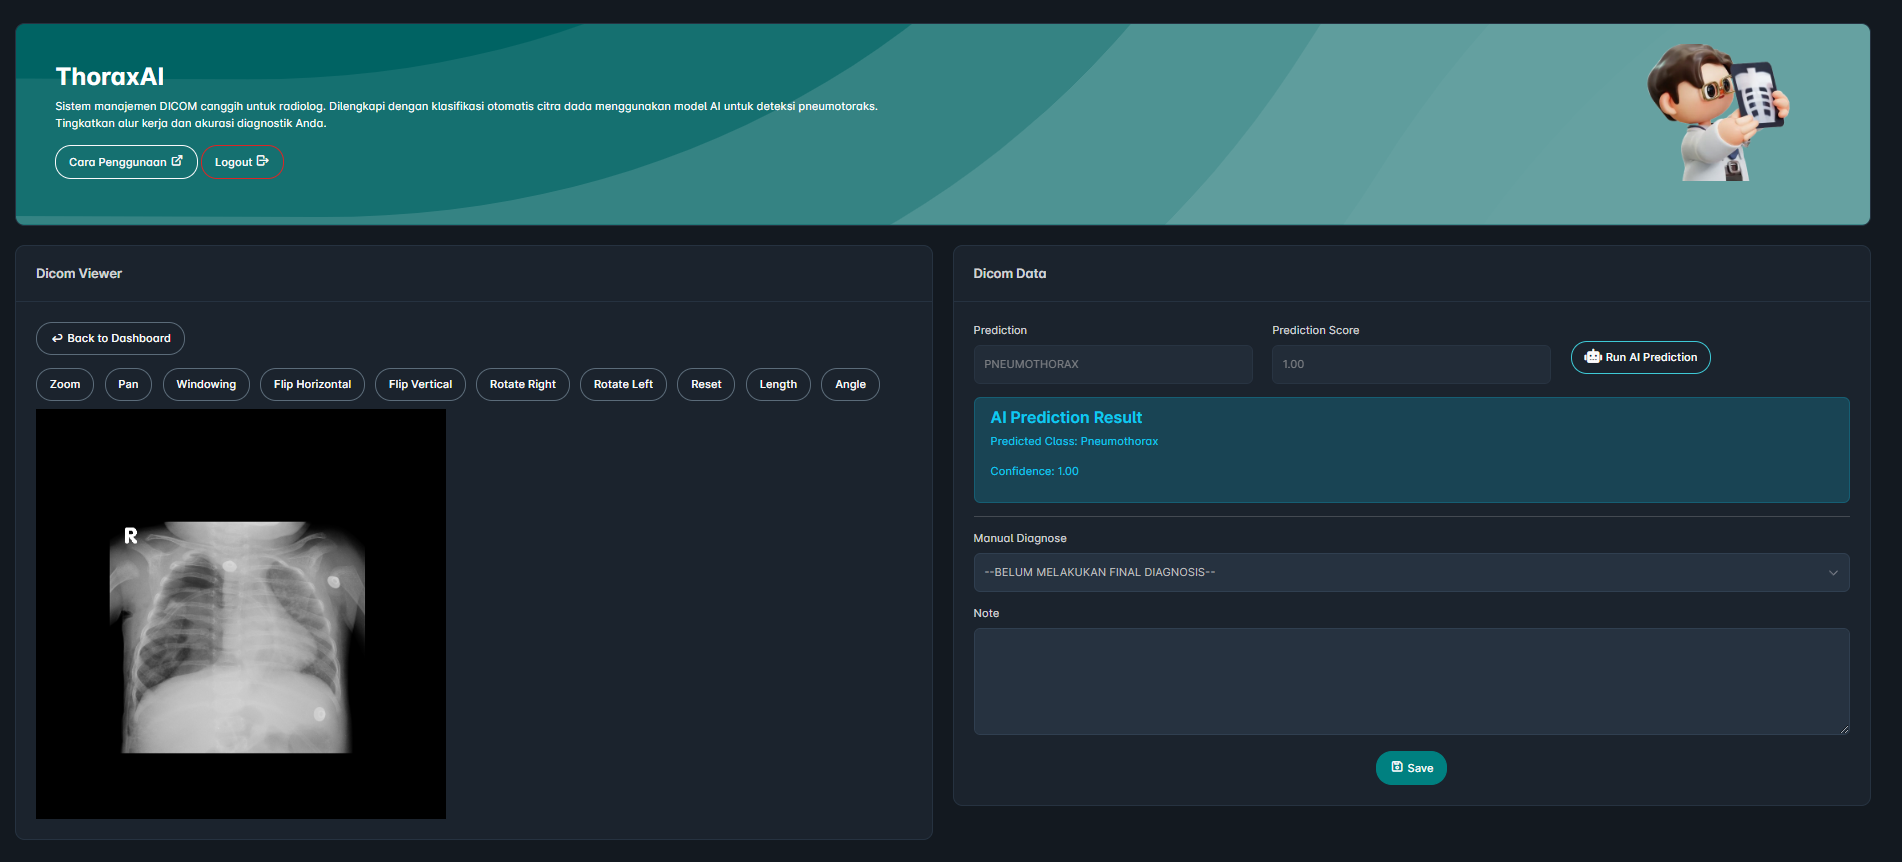Viewport: 1902px width, 862px height.
Task: Open the Manual Diagnose dropdown
Action: point(1410,572)
